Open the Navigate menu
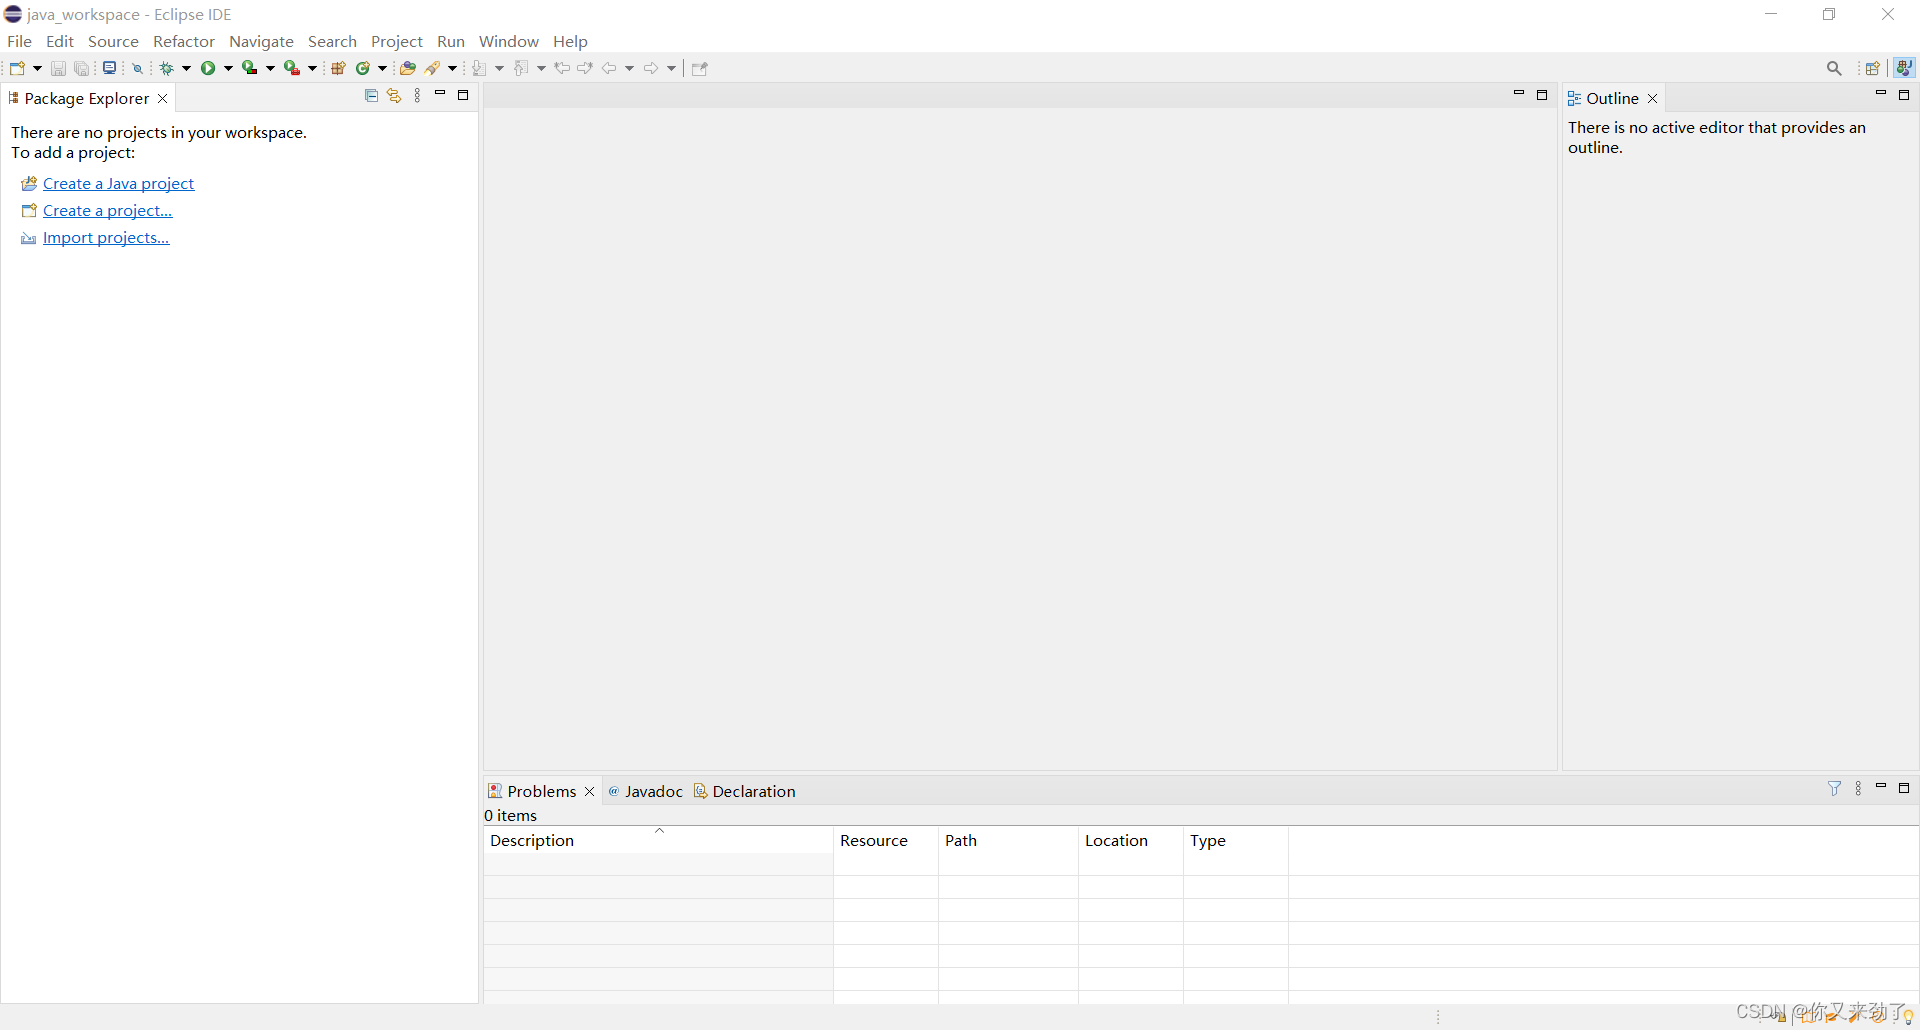 click(x=261, y=41)
